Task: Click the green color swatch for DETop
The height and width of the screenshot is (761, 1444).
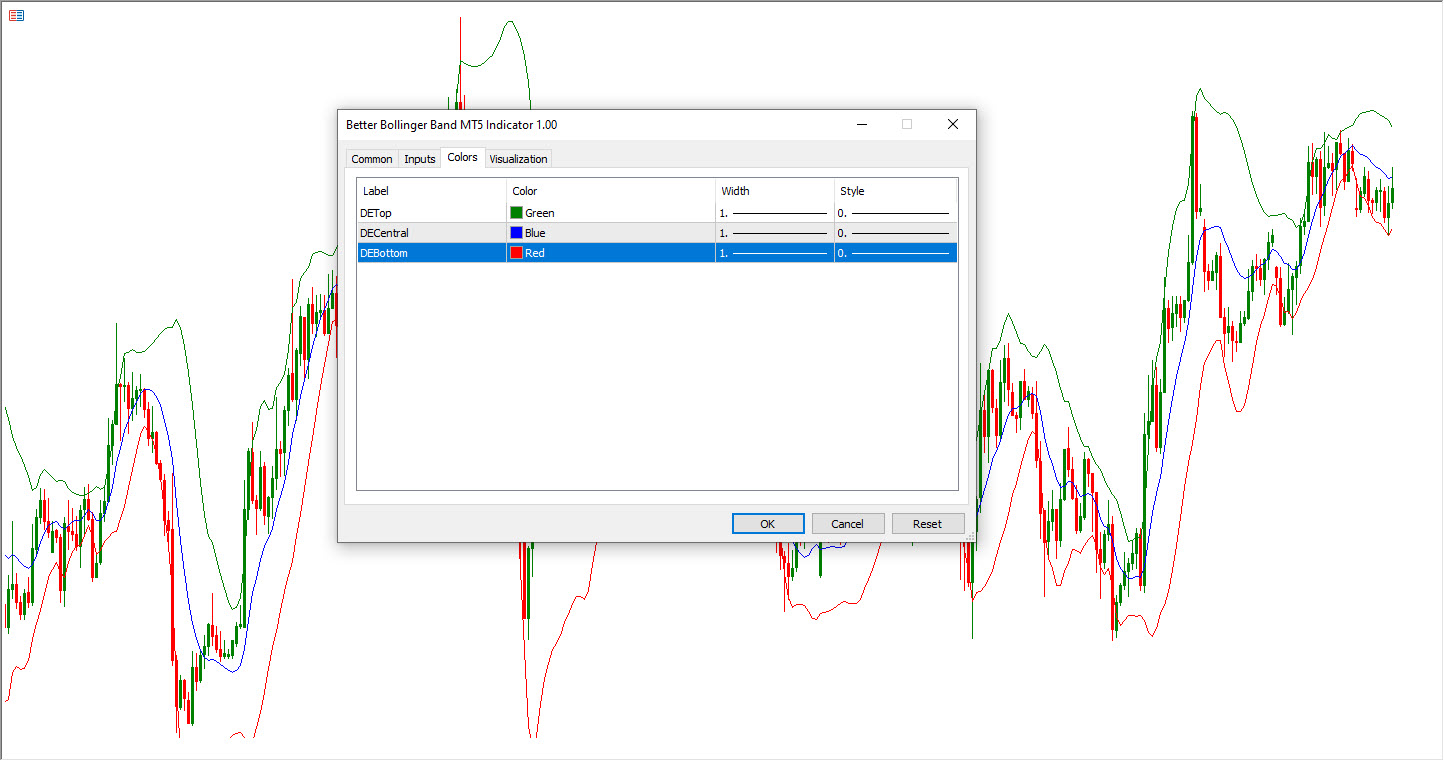Action: pos(517,213)
